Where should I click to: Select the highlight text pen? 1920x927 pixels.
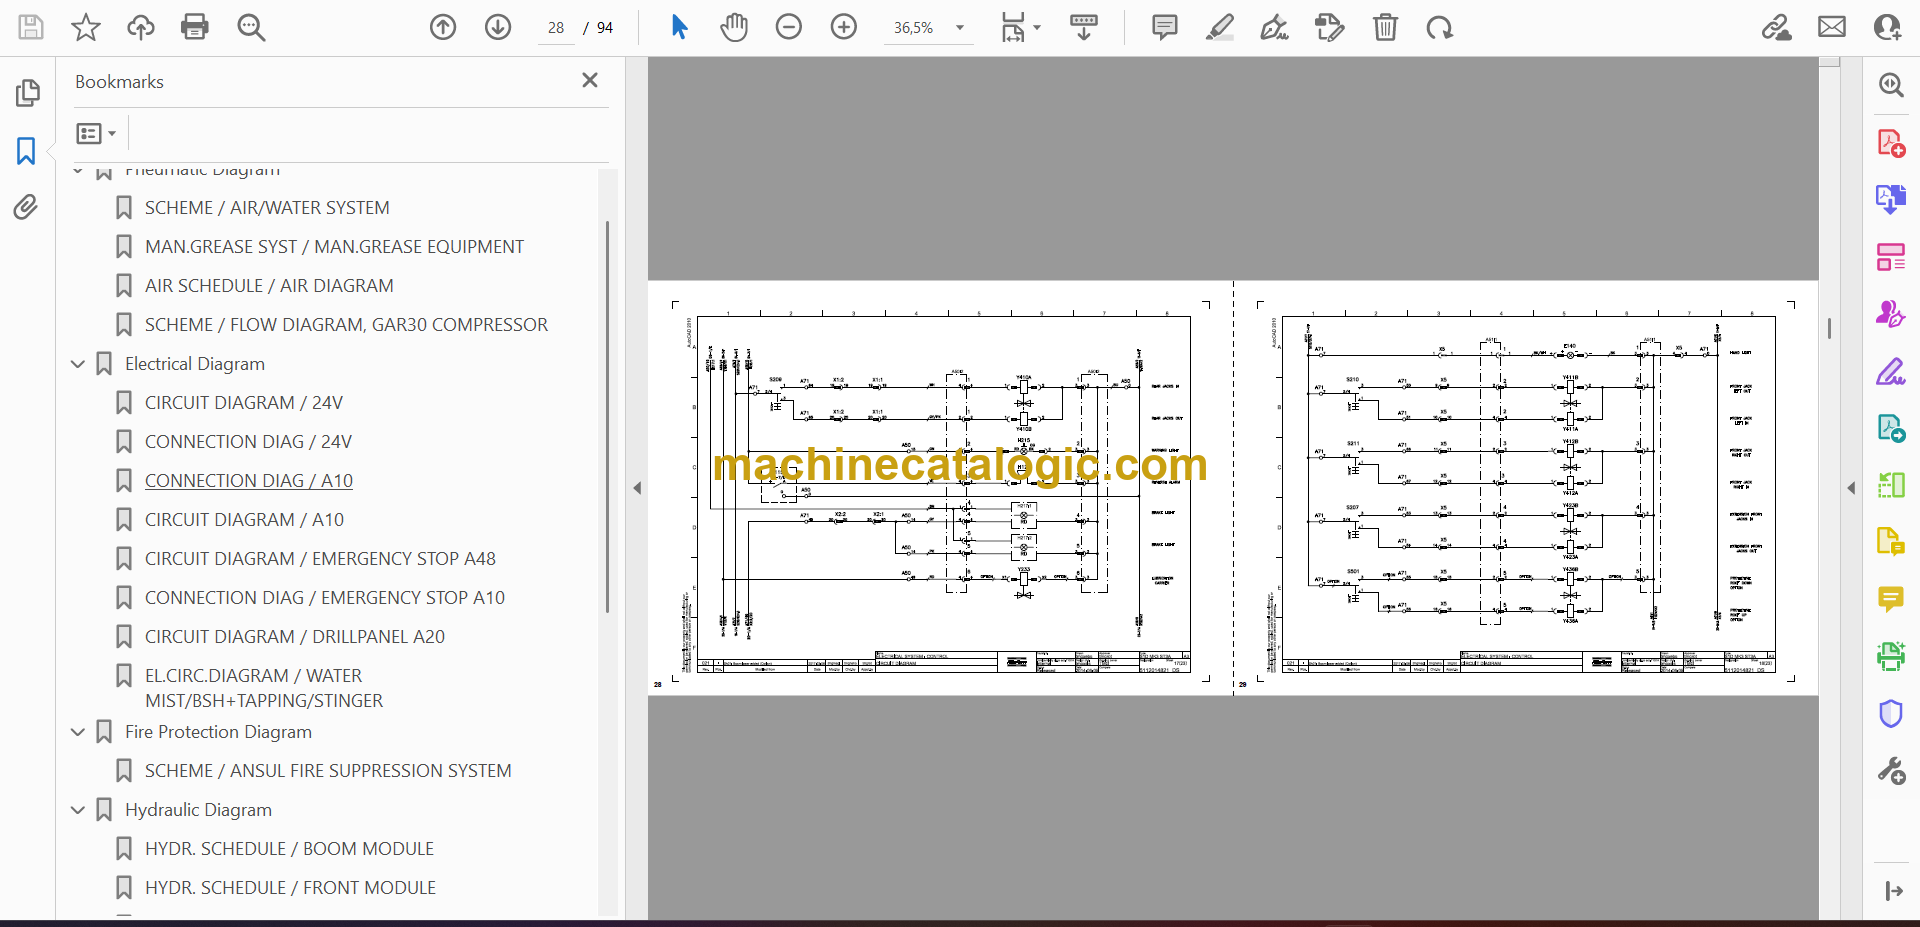(x=1220, y=27)
